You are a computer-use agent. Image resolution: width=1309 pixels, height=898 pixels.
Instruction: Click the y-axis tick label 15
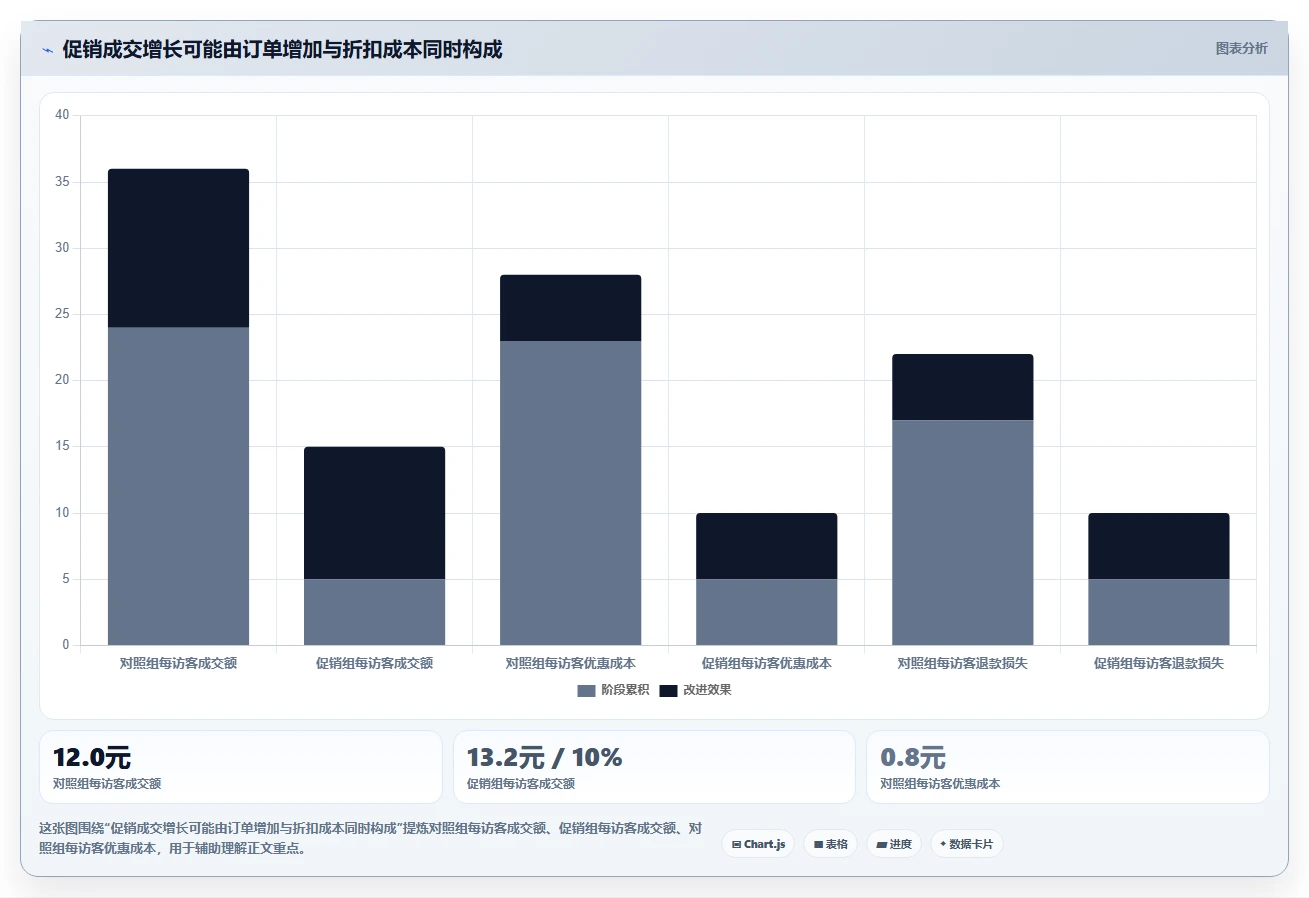[x=62, y=446]
